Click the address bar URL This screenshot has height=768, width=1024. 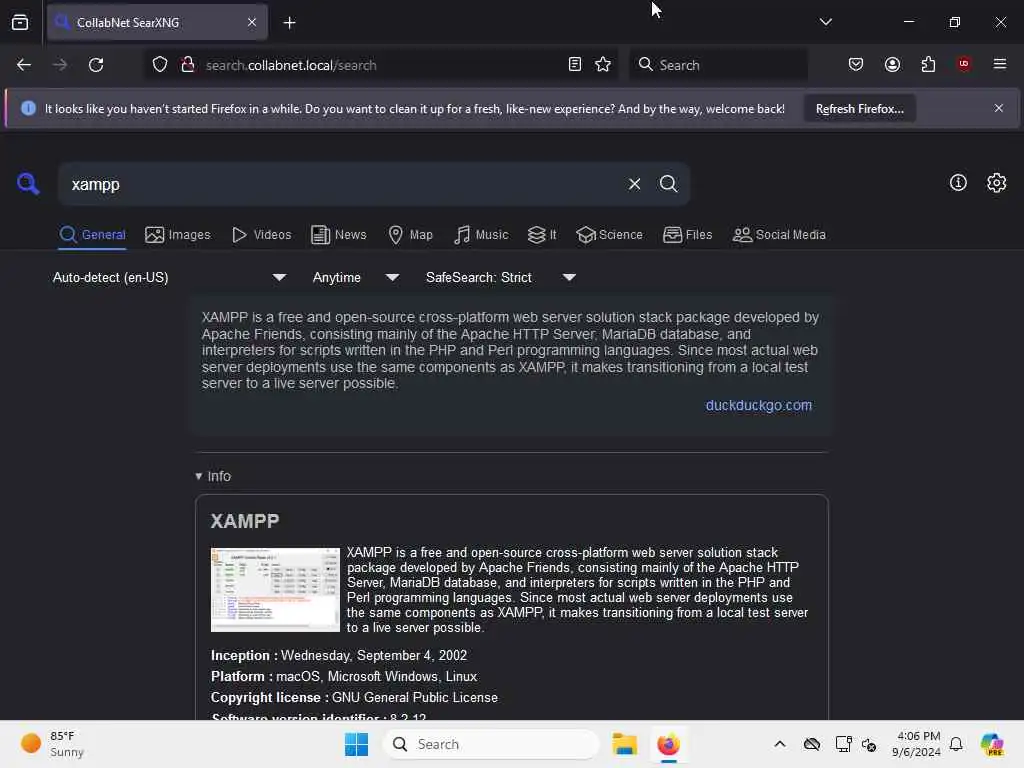tap(291, 65)
